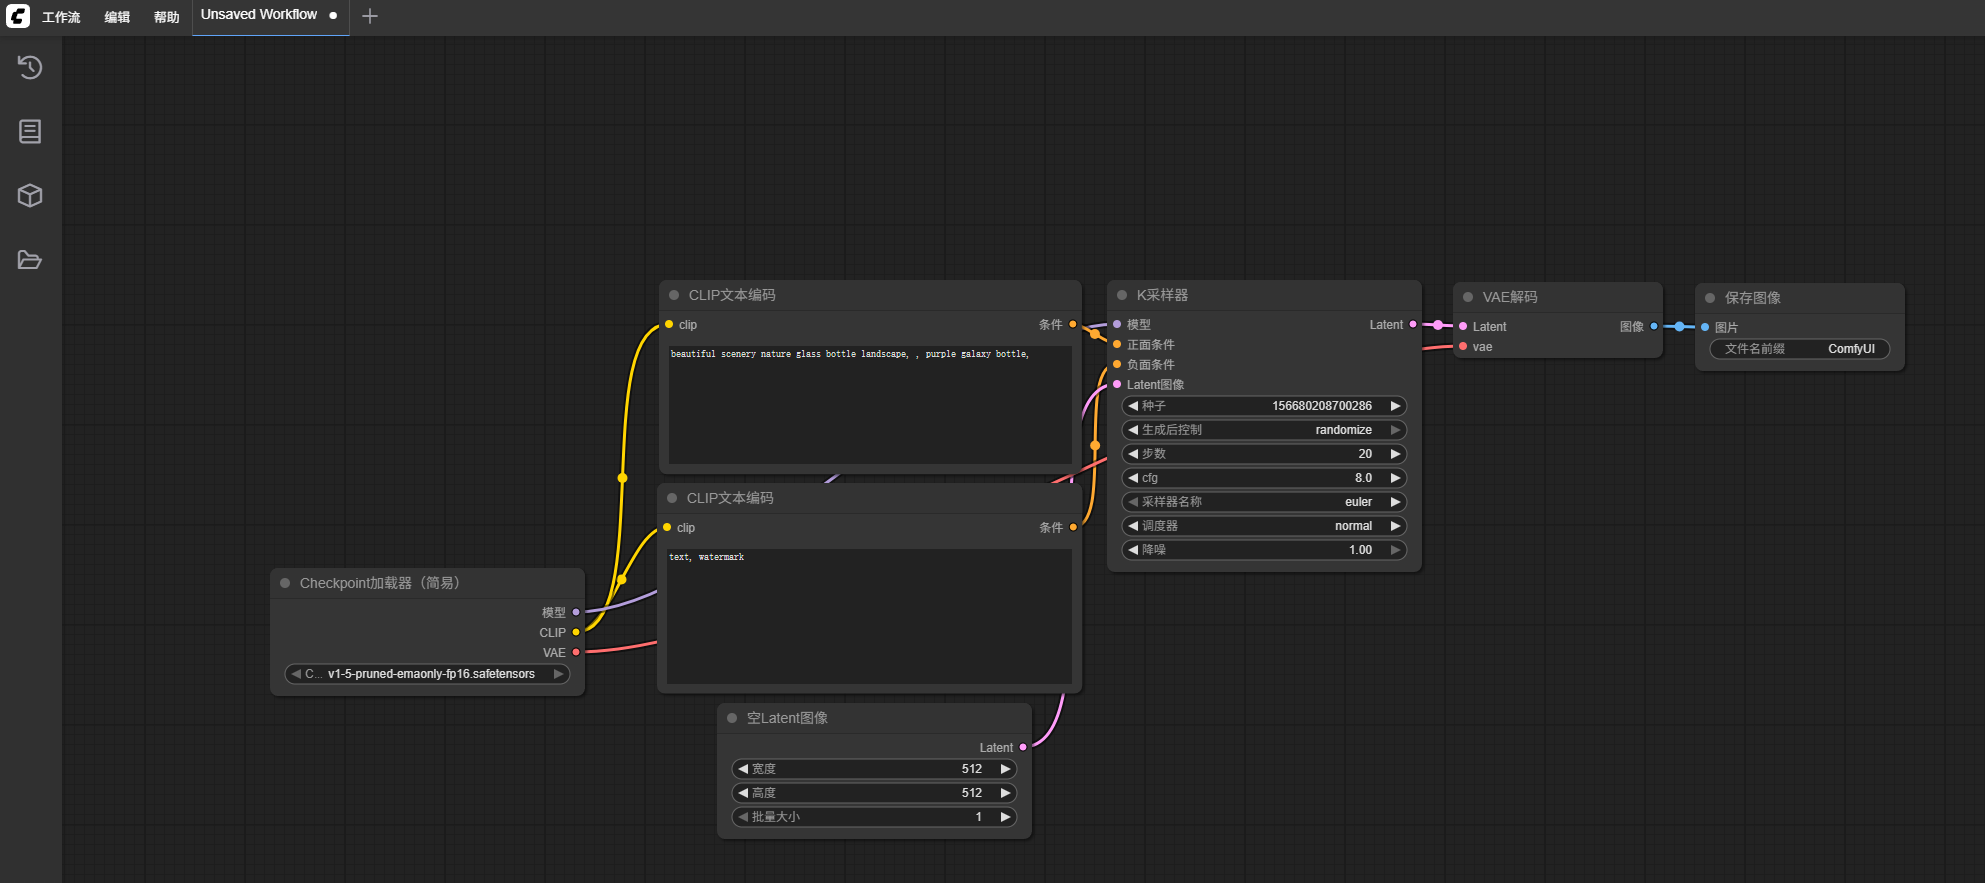Collapse the lower CLIP文本编码 node via its dot
Viewport: 1985px width, 883px height.
pos(672,498)
